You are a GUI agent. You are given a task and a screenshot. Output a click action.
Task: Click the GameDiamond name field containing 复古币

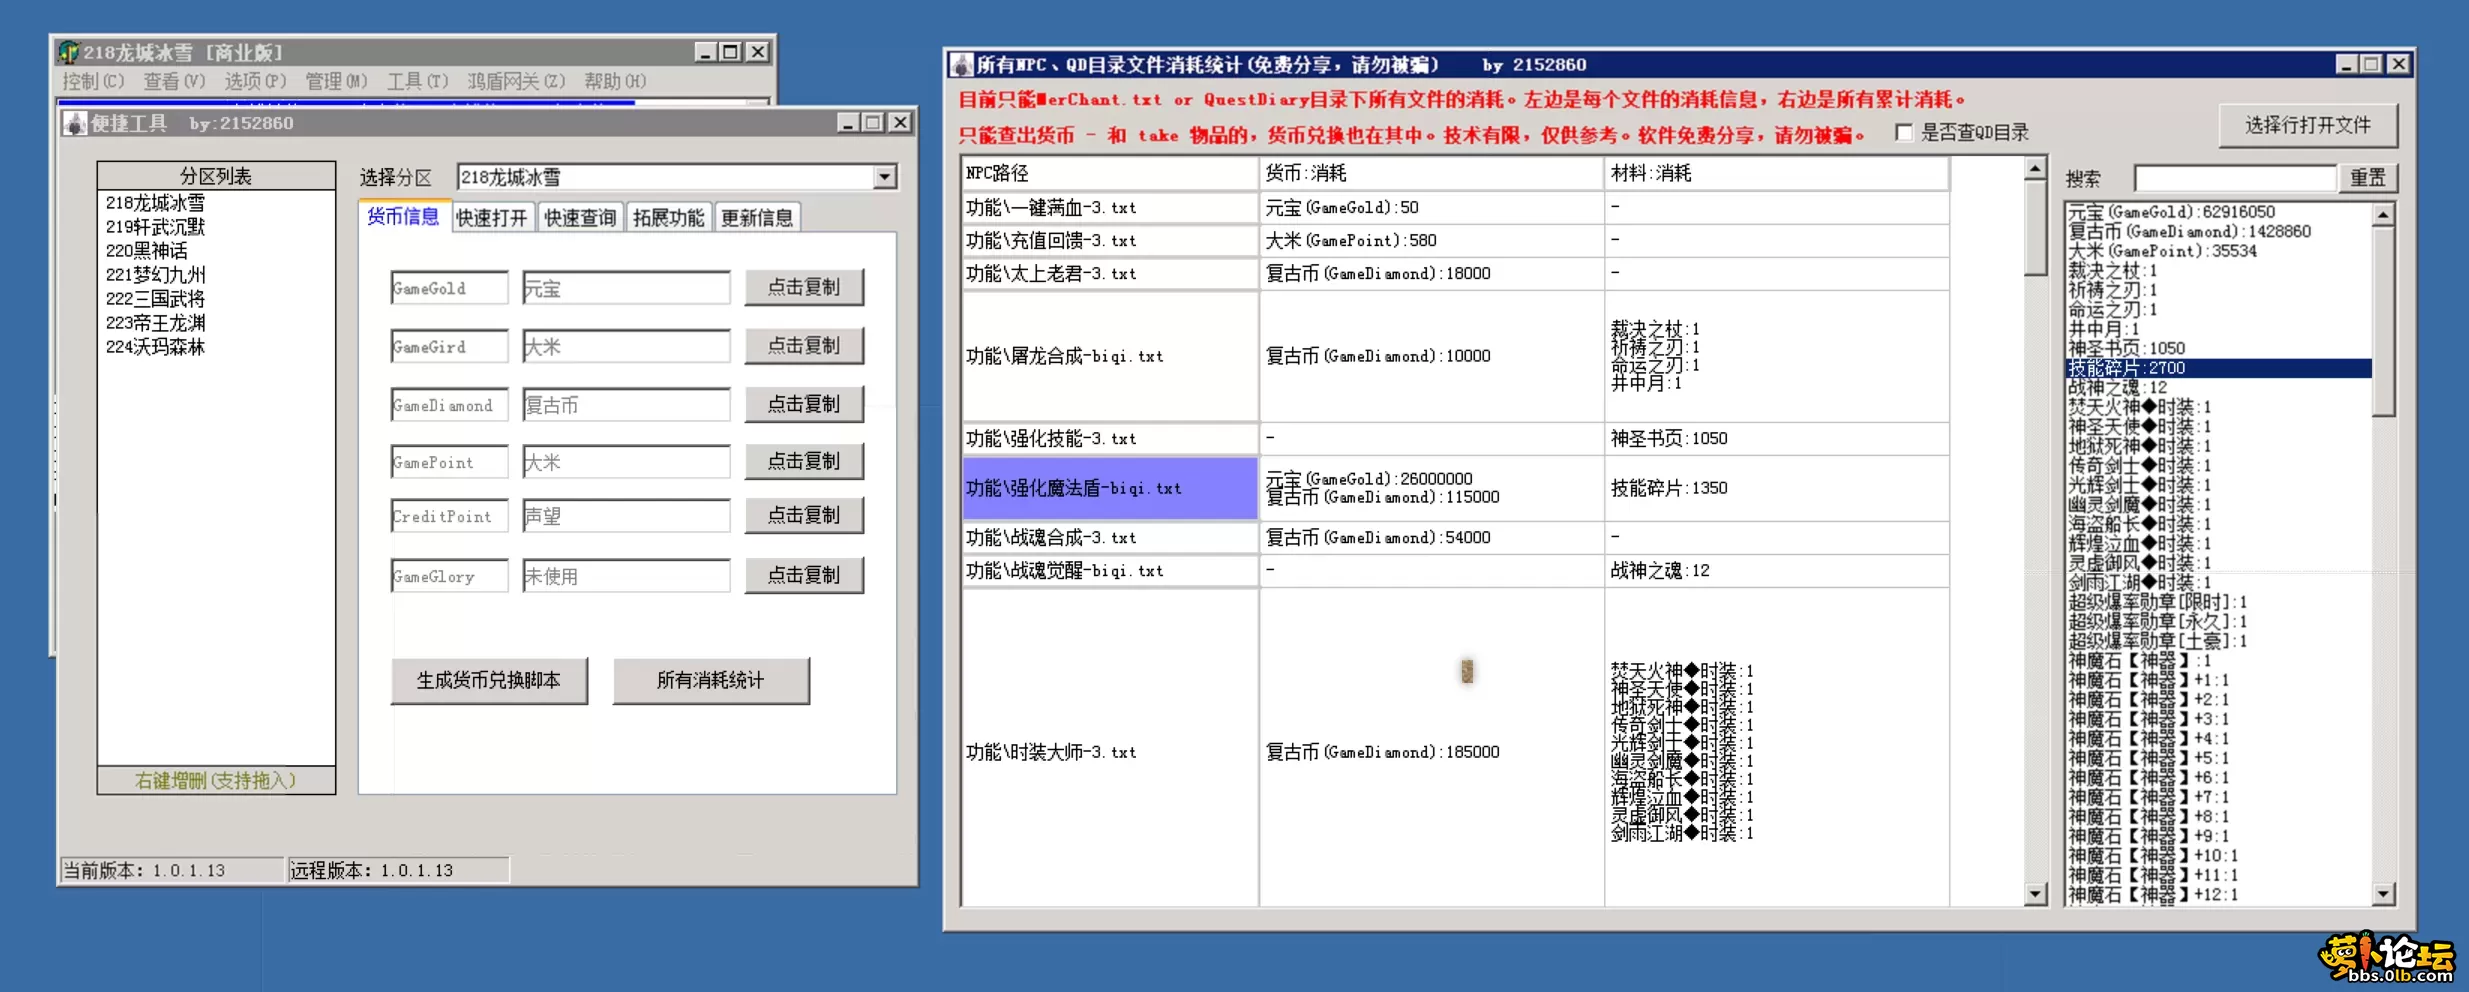626,405
